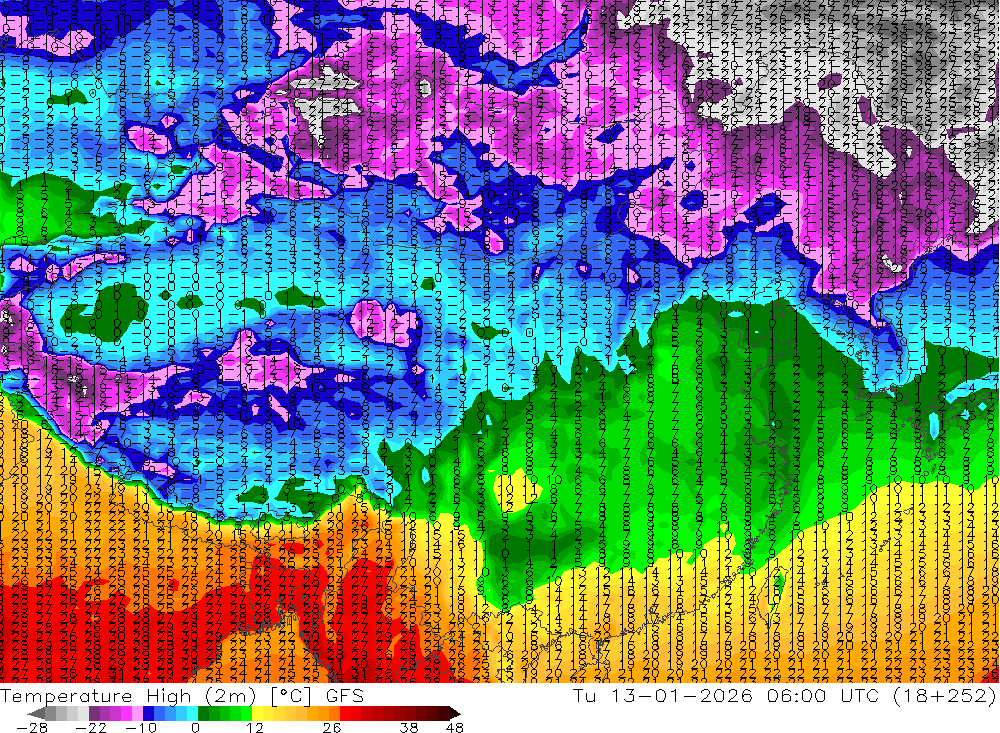Click the right arrow end of the color scale
Viewport: 1000px width, 733px height.
click(455, 713)
